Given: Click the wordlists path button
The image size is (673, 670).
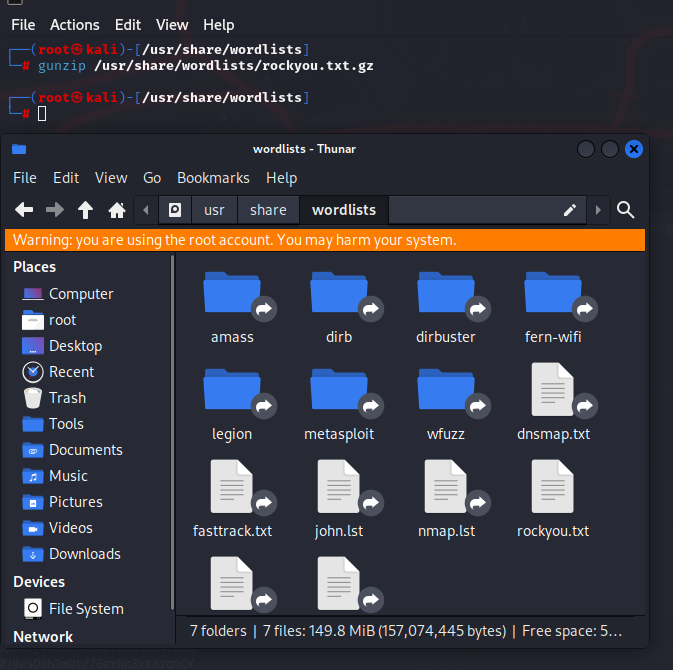Looking at the screenshot, I should 344,210.
